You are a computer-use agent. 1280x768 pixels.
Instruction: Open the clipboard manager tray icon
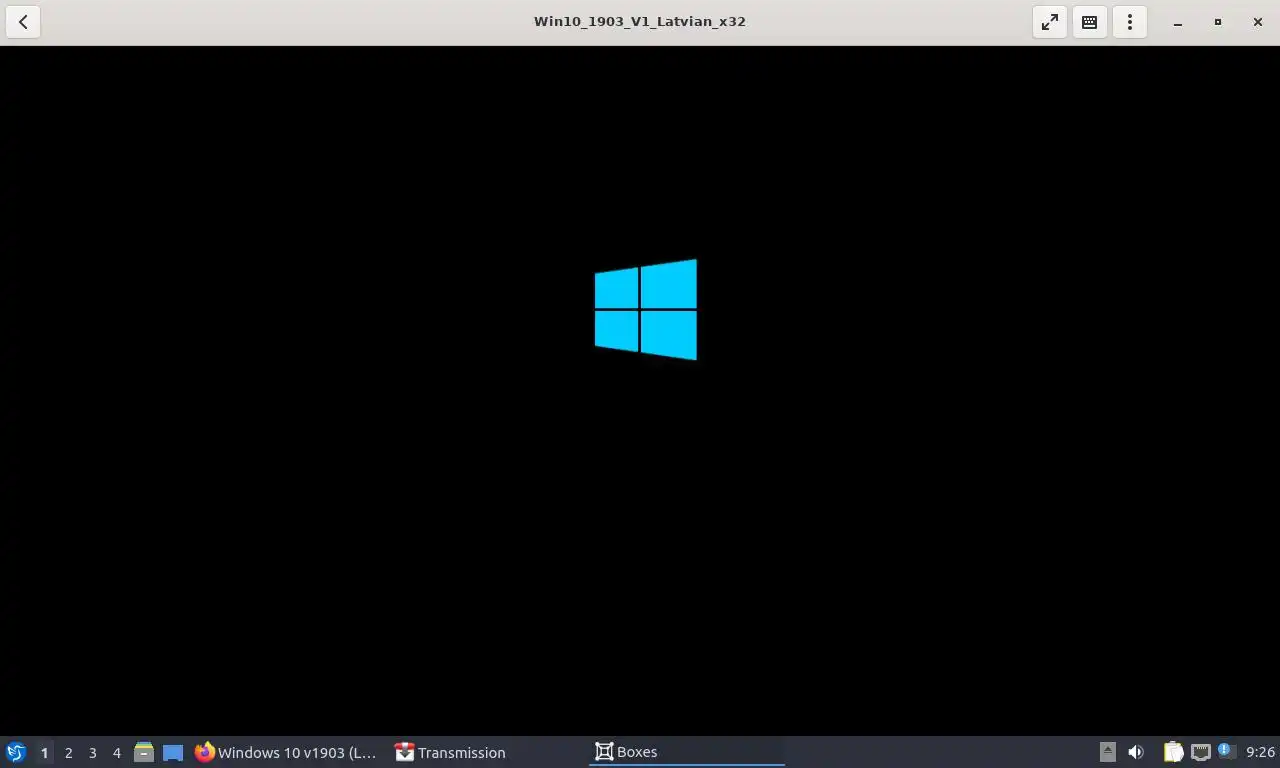coord(1174,752)
